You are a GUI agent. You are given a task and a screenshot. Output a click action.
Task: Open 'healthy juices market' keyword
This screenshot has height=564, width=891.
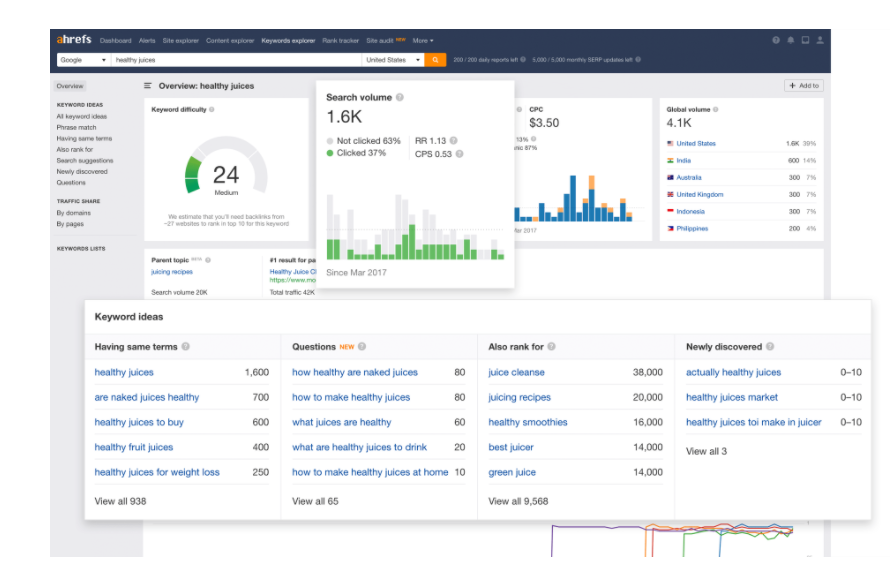pos(732,398)
